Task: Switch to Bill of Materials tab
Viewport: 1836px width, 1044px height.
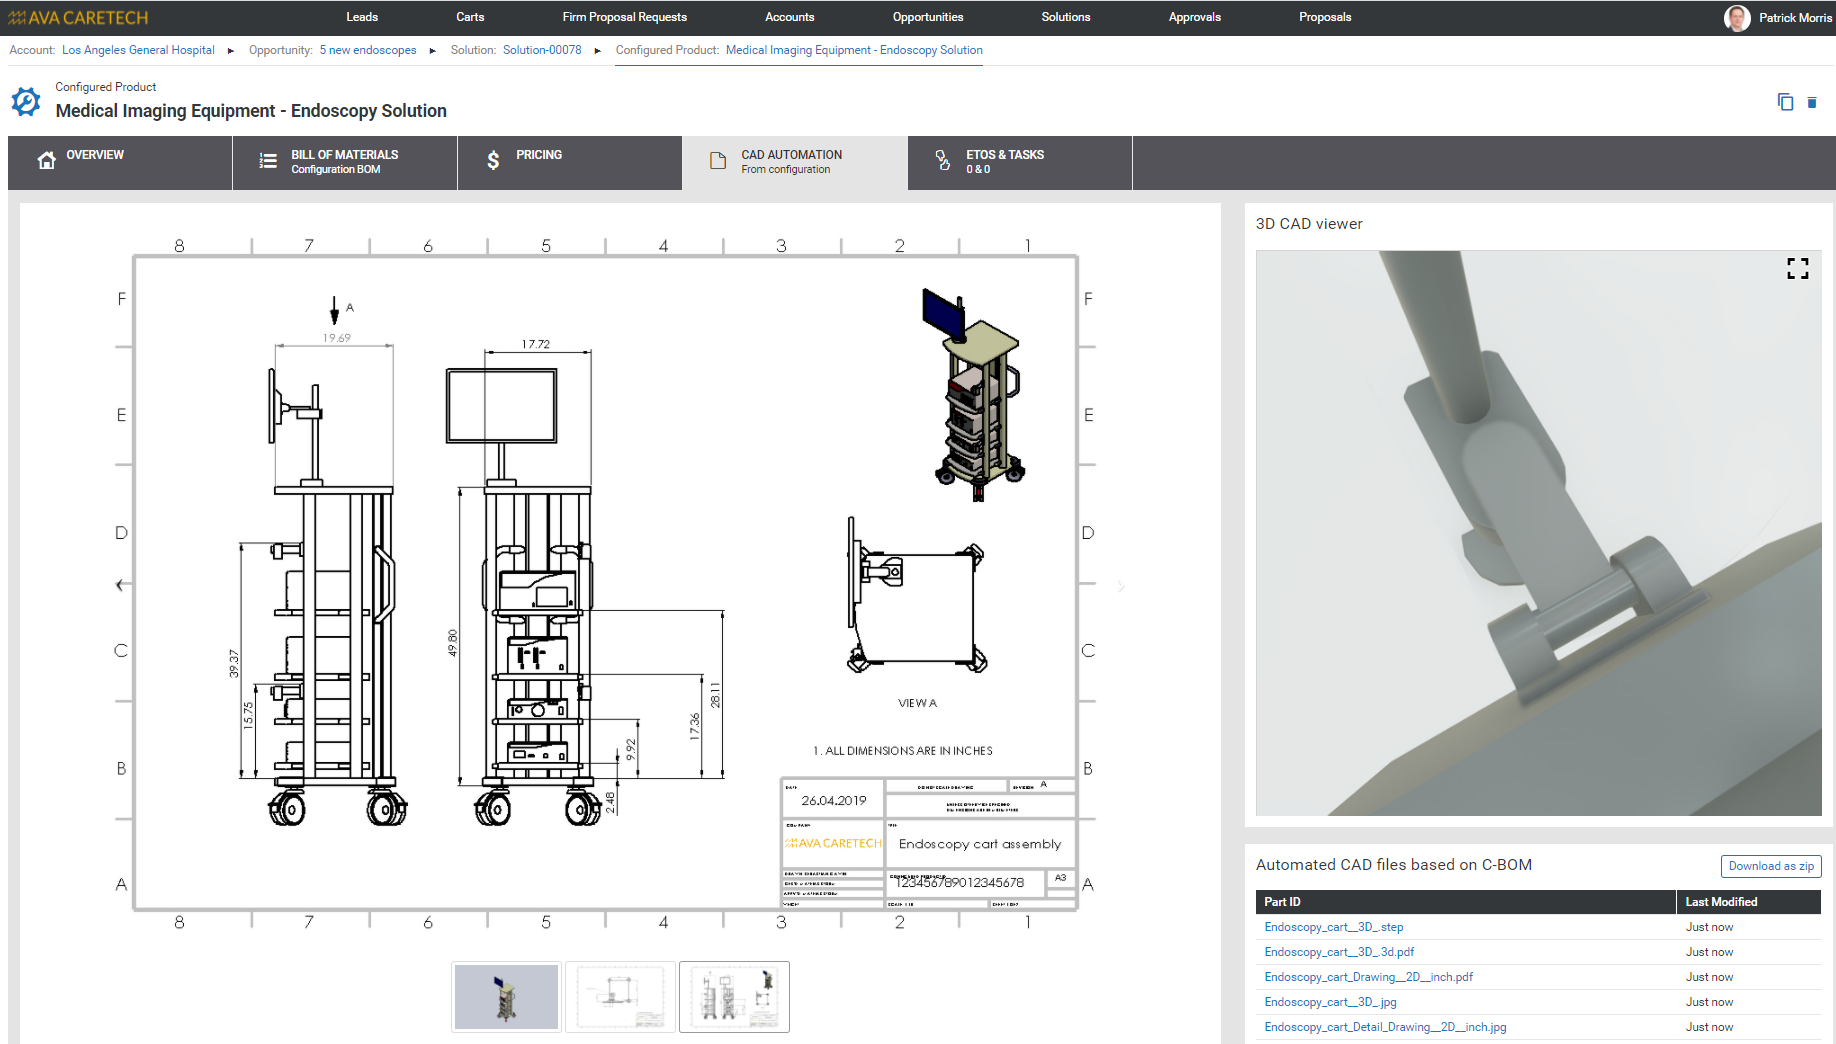Action: 344,162
